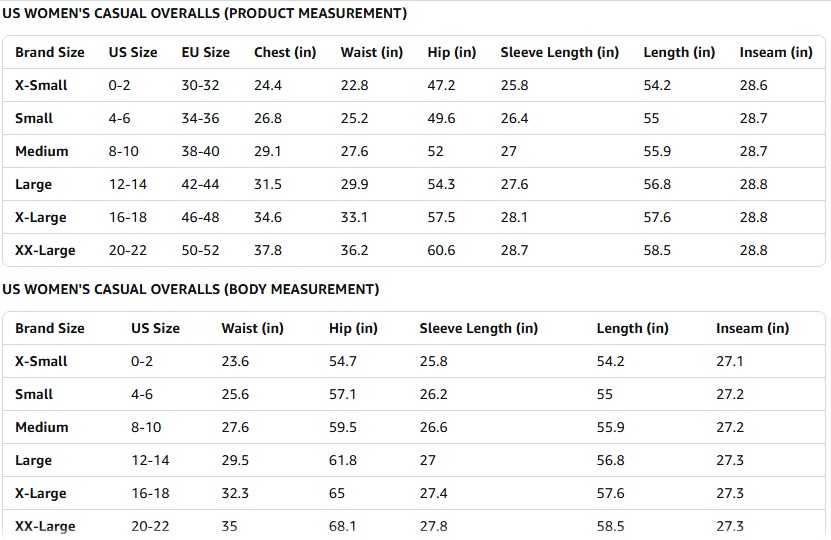
Task: Click the 23.6 waist value for X-Small
Action: point(235,361)
